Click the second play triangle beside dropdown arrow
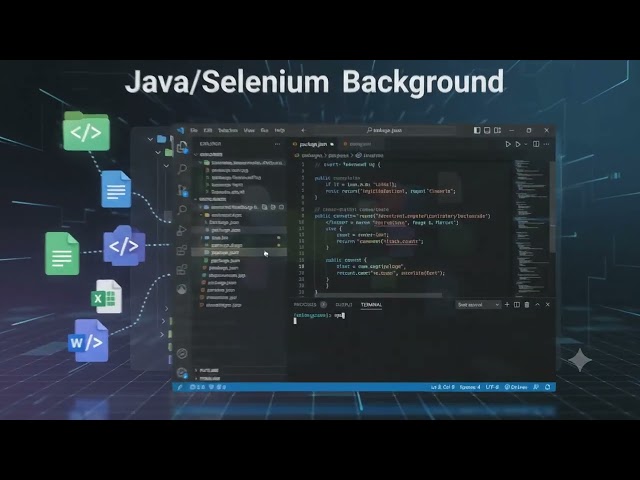 click(518, 144)
